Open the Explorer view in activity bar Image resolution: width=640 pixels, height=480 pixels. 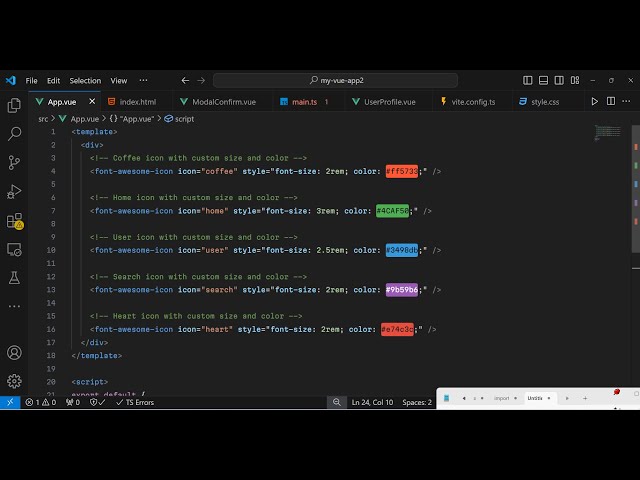pyautogui.click(x=14, y=105)
